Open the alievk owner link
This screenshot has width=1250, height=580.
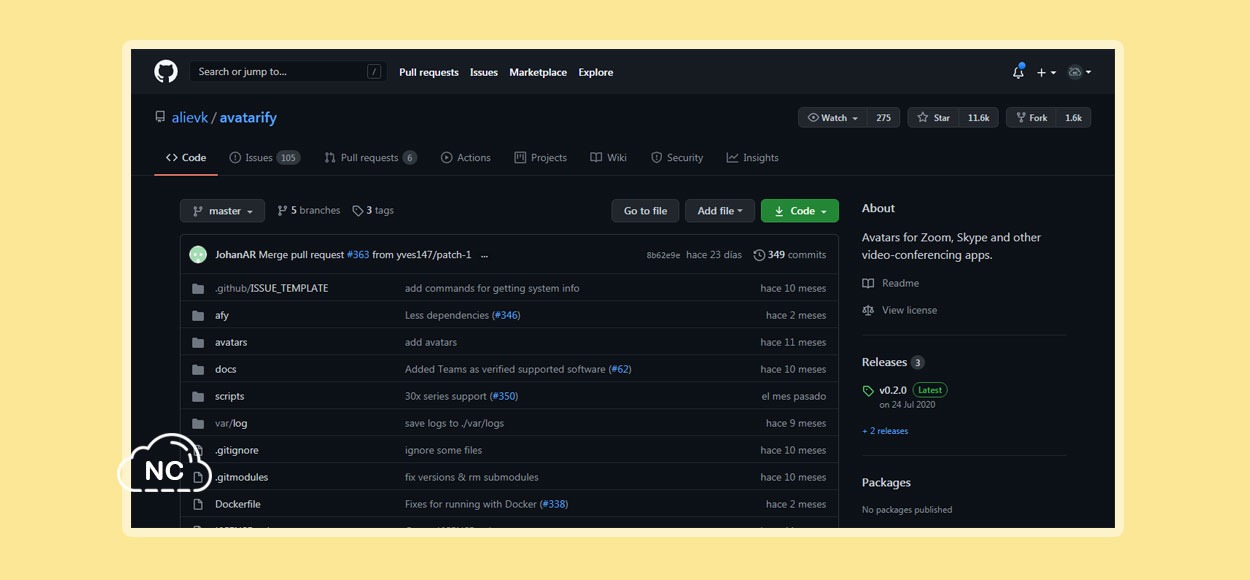pos(189,118)
